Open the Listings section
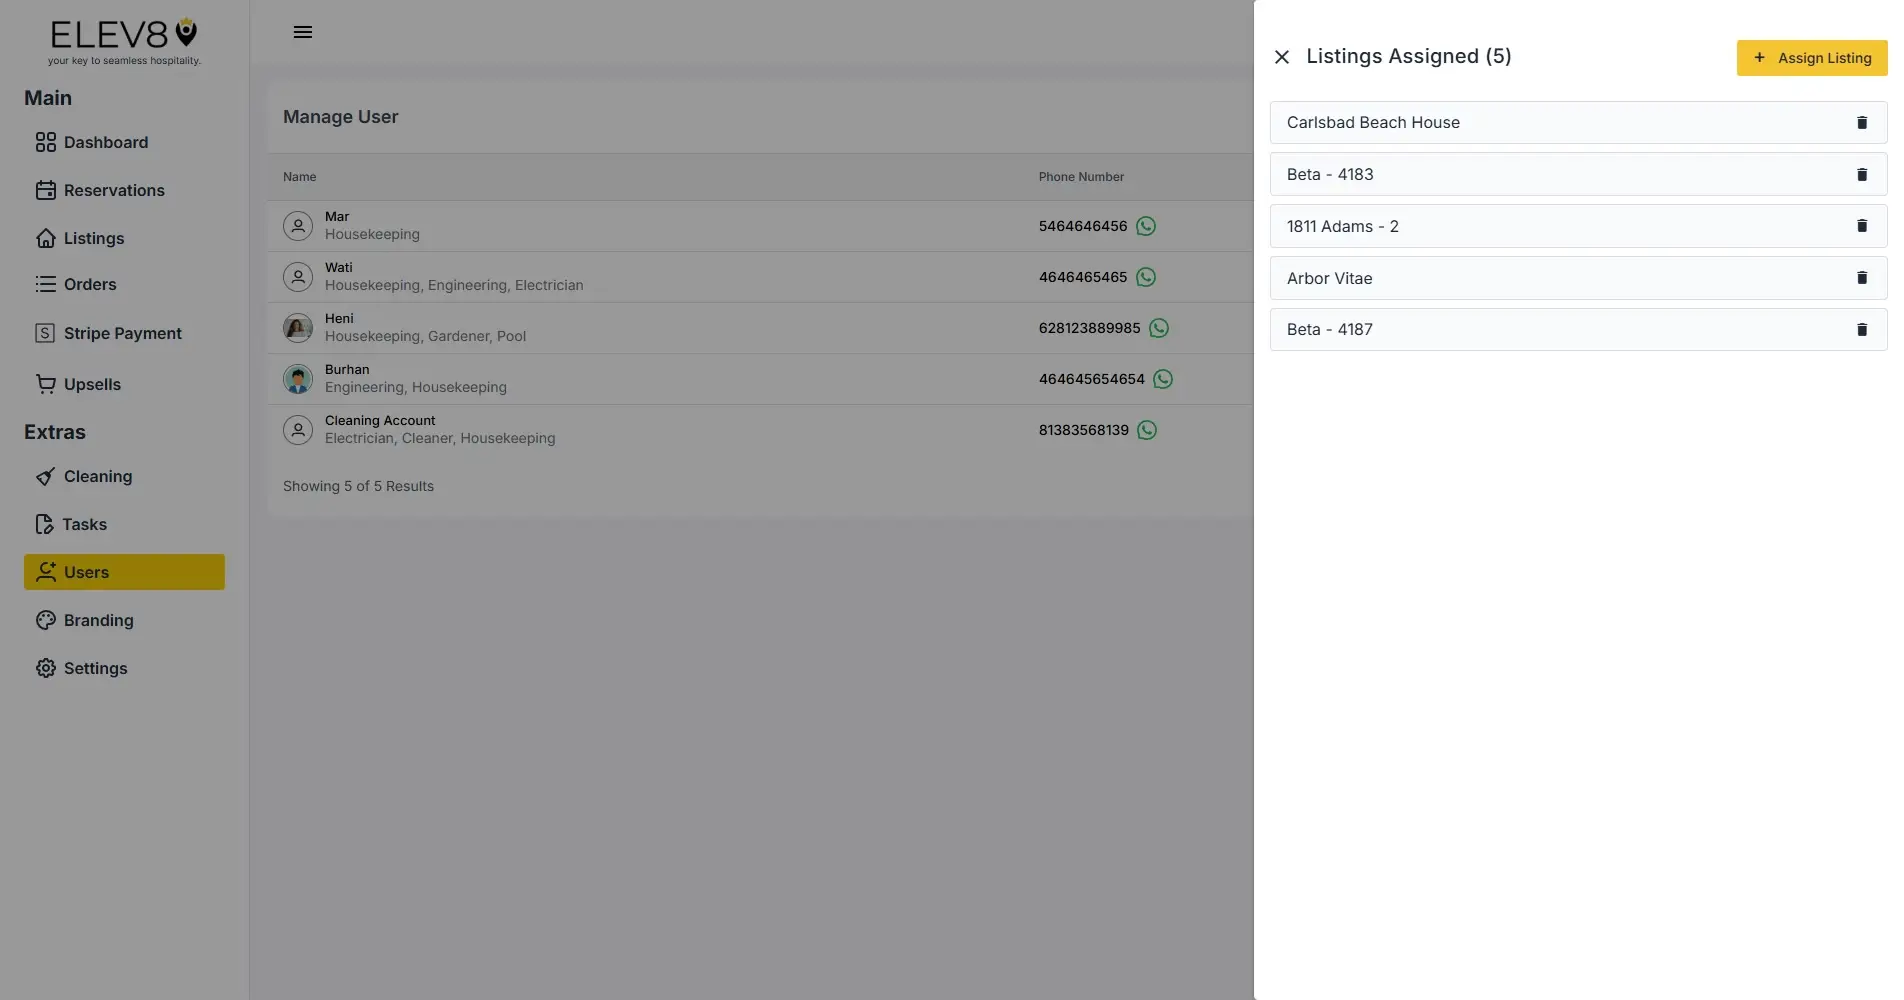Viewport: 1904px width, 1000px height. tap(93, 238)
